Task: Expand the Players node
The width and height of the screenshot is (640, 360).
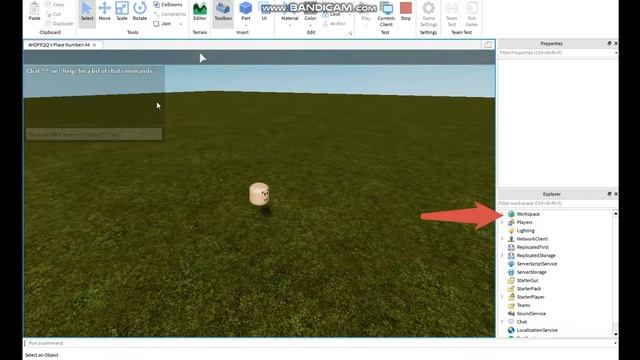Action: (x=502, y=222)
